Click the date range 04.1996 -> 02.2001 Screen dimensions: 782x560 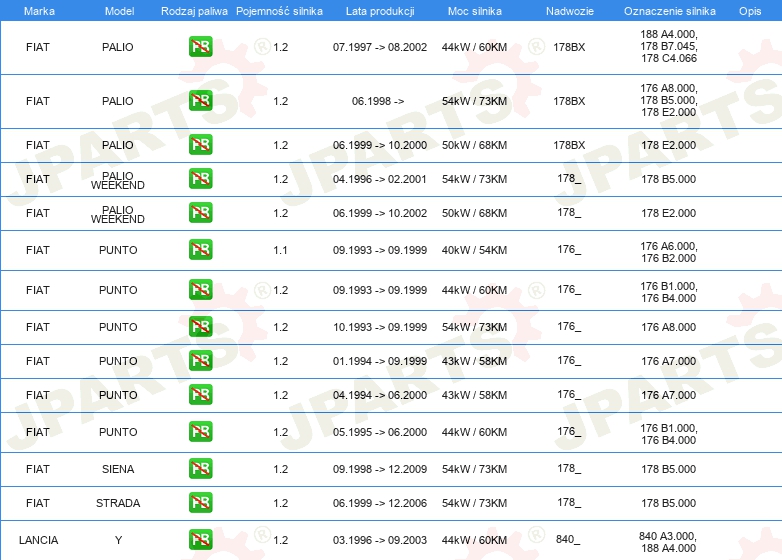tap(380, 179)
